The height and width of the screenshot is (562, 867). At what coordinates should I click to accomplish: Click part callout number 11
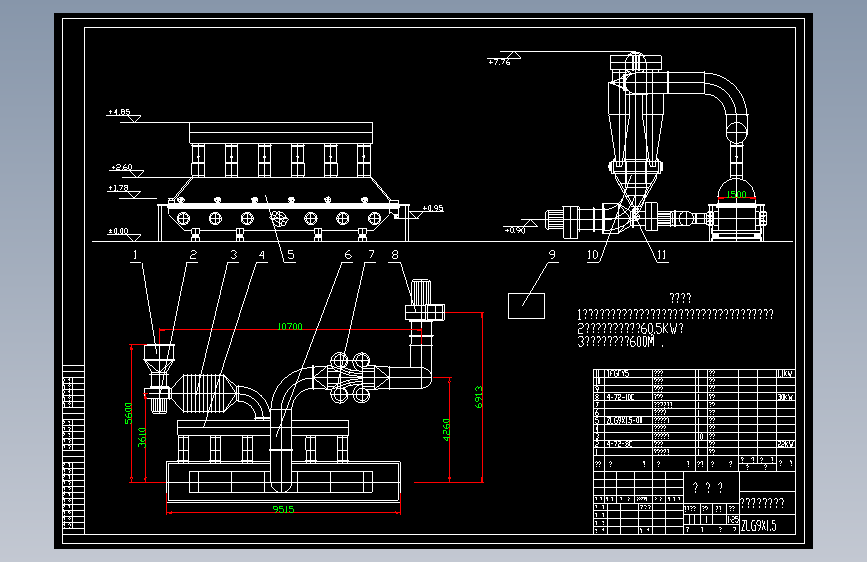[662, 255]
